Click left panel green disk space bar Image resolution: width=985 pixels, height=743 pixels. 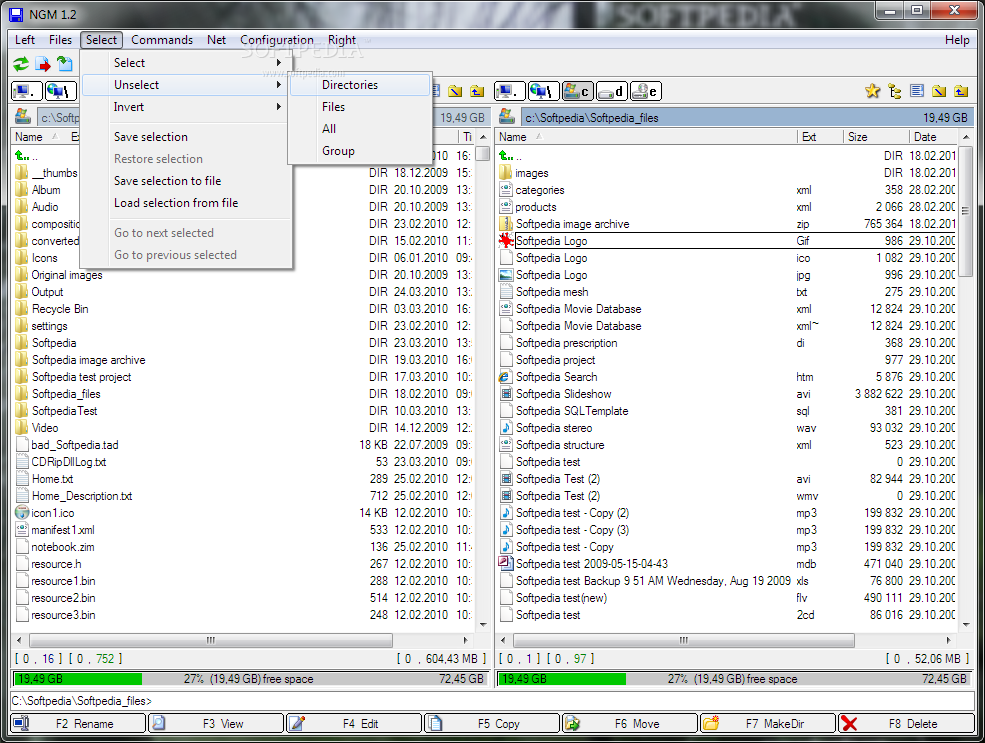78,679
